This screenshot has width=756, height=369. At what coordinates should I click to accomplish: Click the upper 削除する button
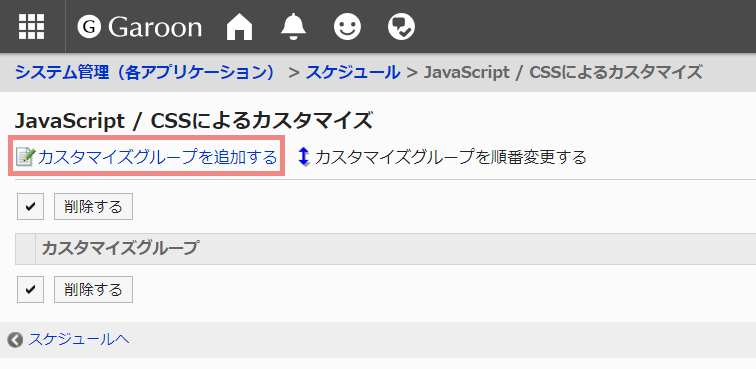coord(93,206)
